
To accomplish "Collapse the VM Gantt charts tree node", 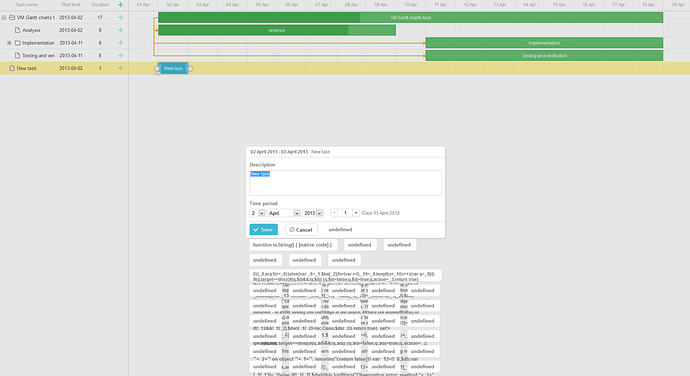I will coord(4,18).
